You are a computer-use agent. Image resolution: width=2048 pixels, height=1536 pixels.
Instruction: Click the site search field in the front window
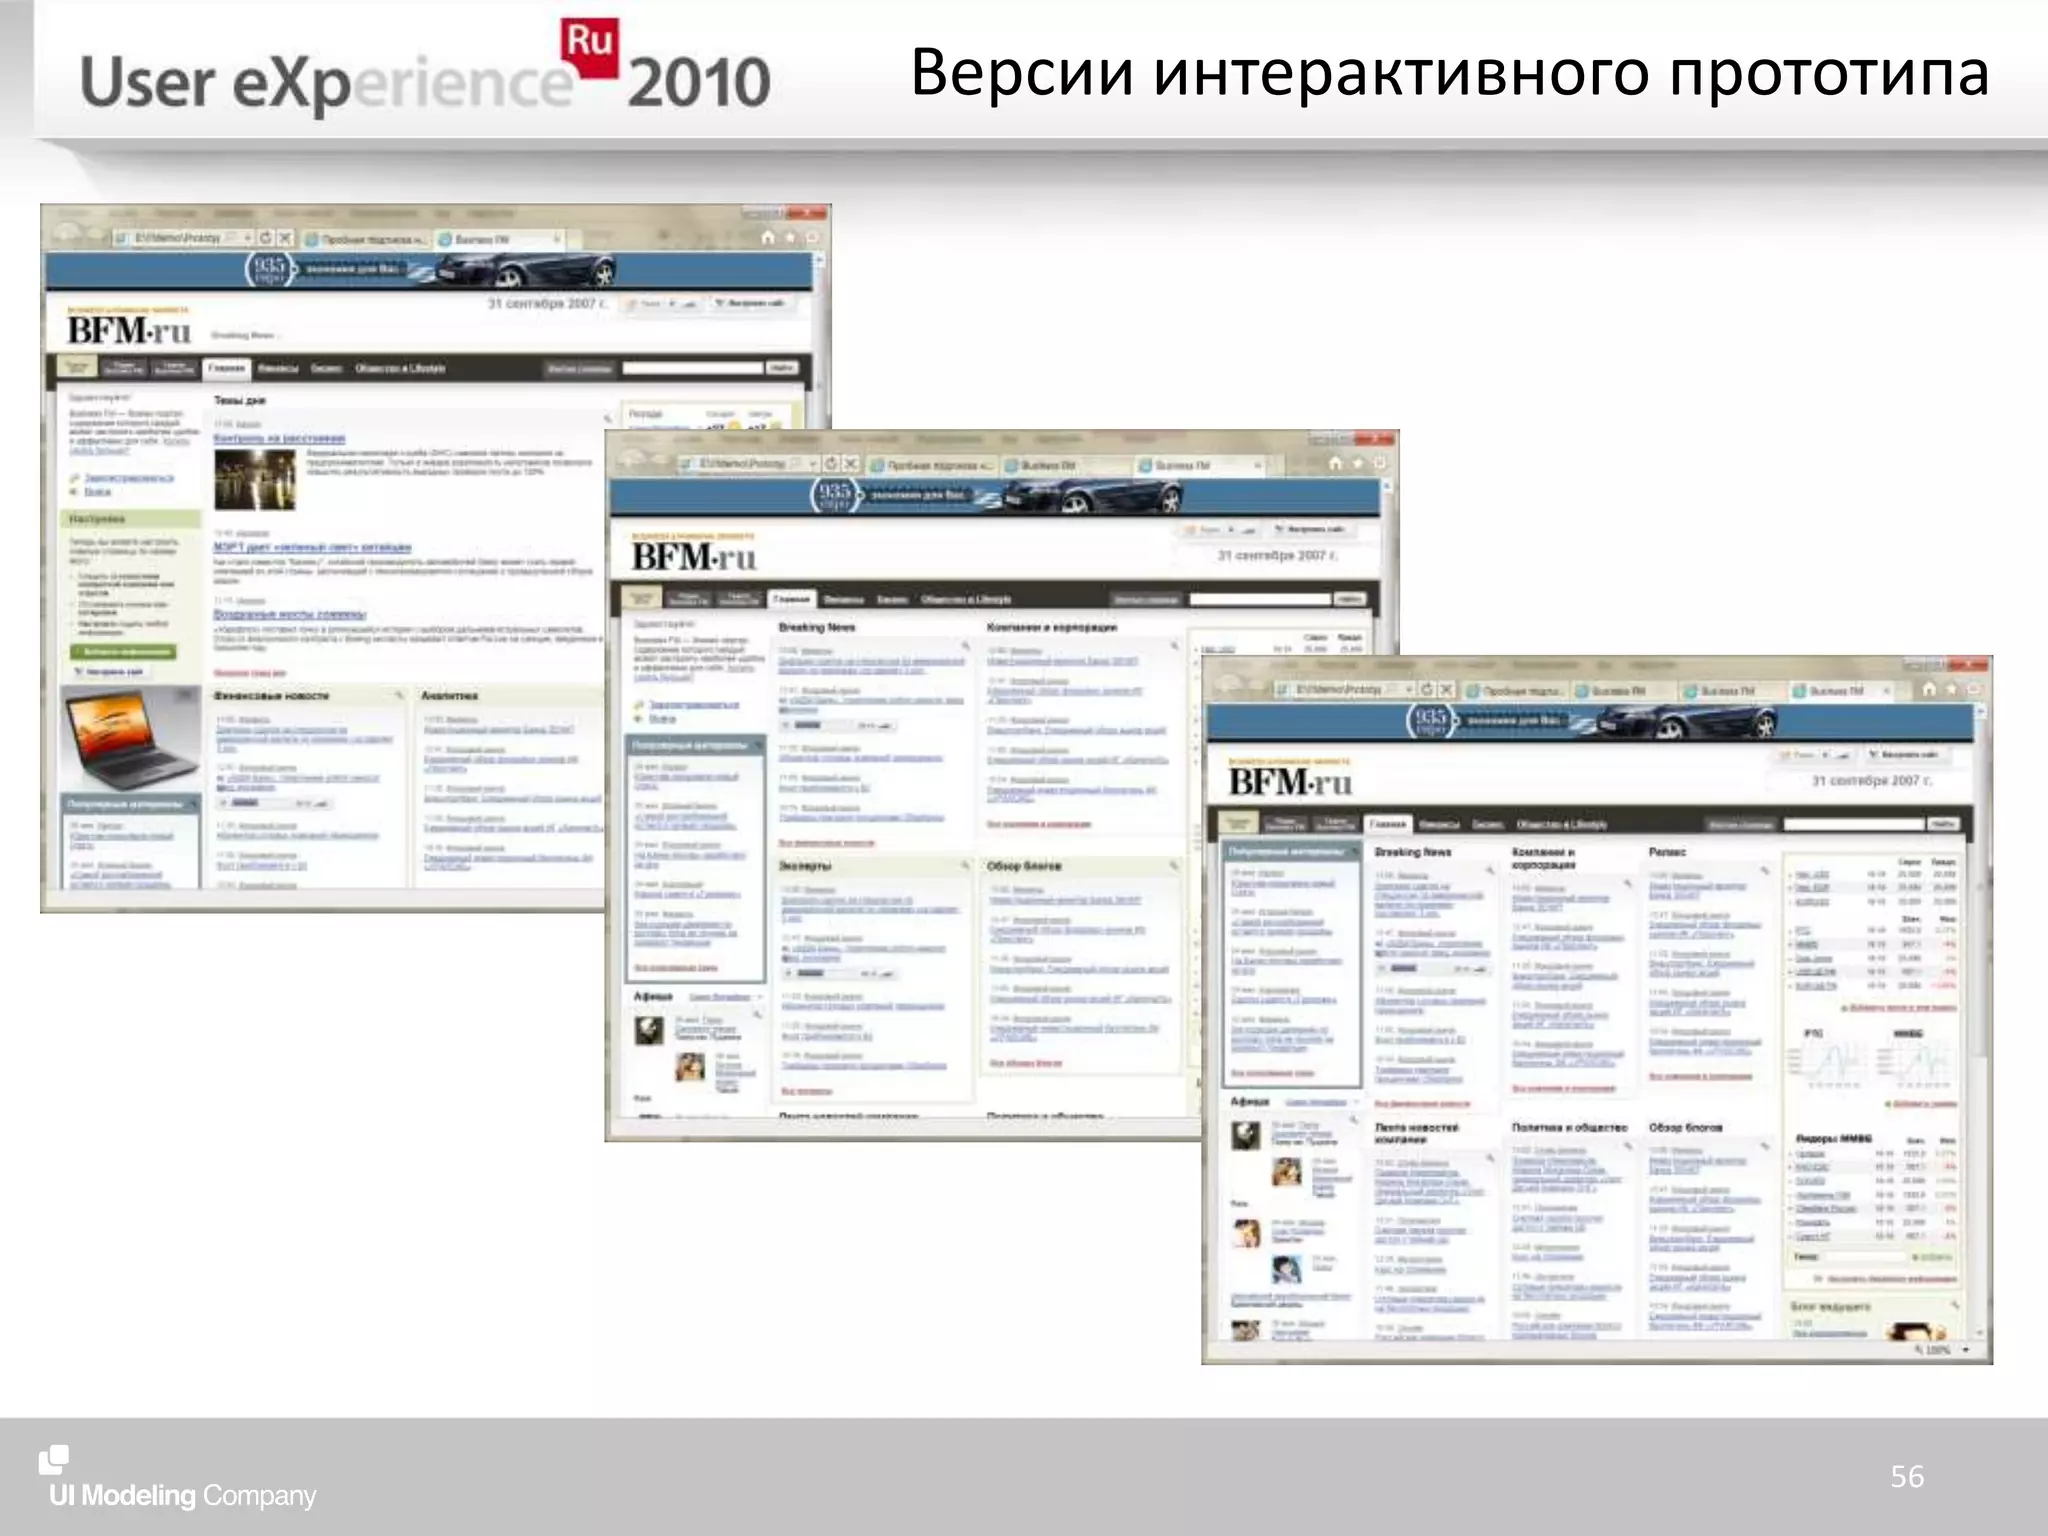point(1854,824)
